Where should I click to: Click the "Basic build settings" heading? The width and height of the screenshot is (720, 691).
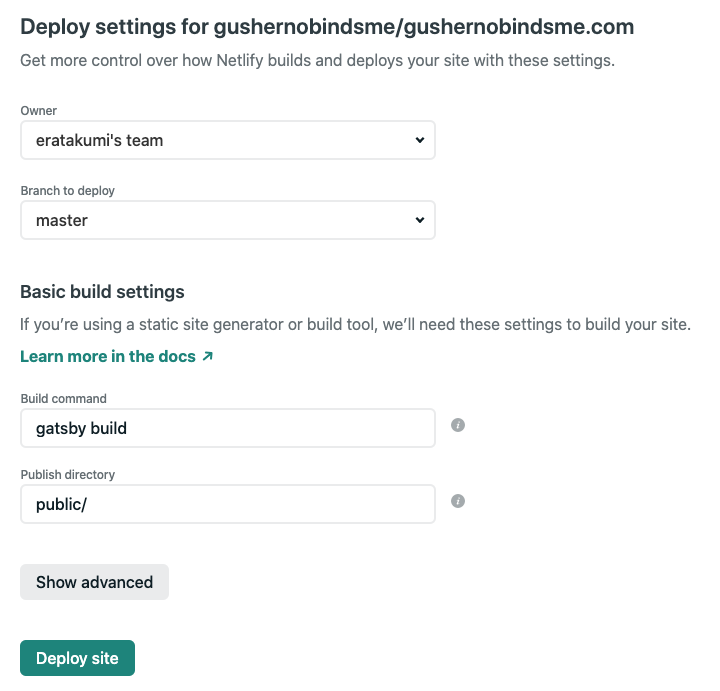(x=102, y=292)
